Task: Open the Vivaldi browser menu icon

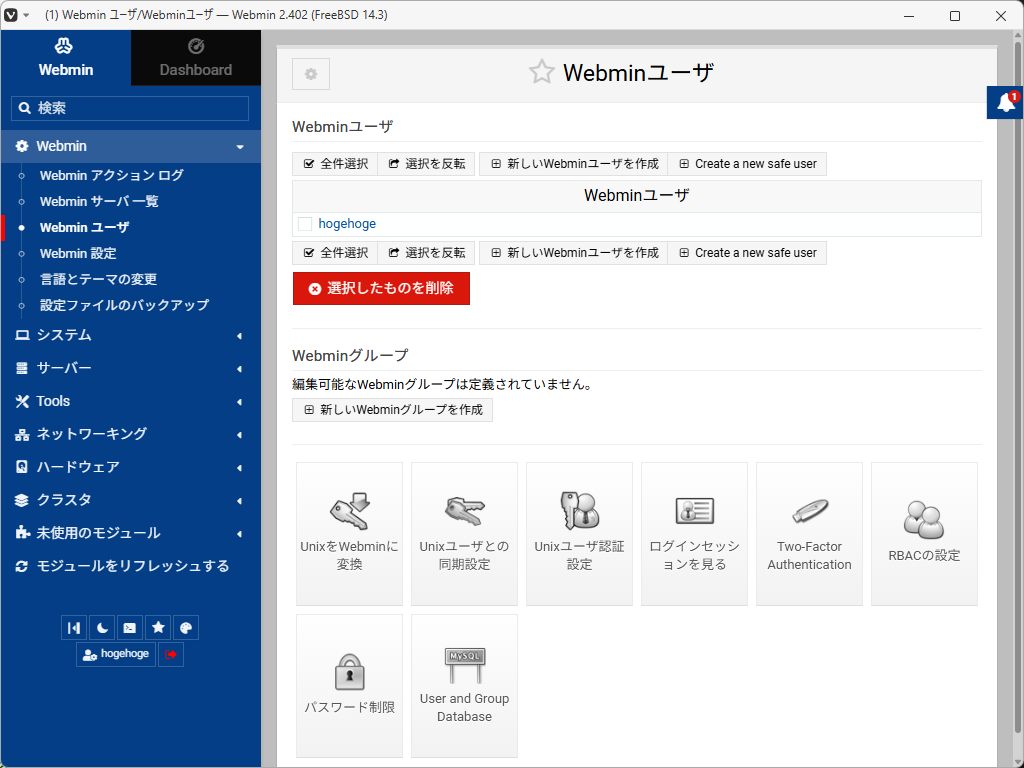Action: 10,15
